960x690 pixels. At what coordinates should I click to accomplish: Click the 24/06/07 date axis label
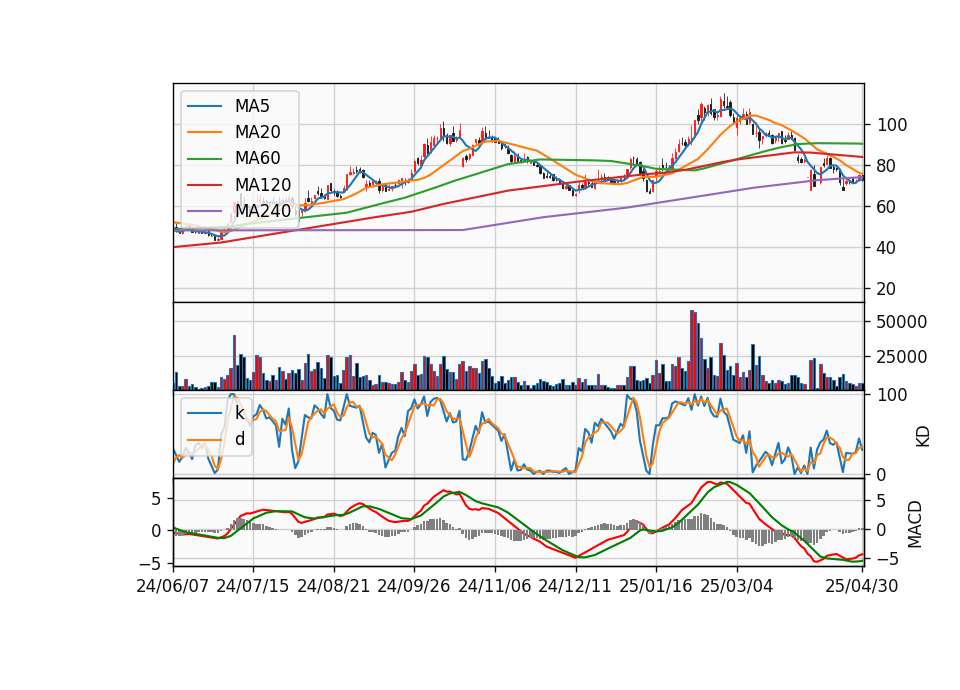[173, 586]
